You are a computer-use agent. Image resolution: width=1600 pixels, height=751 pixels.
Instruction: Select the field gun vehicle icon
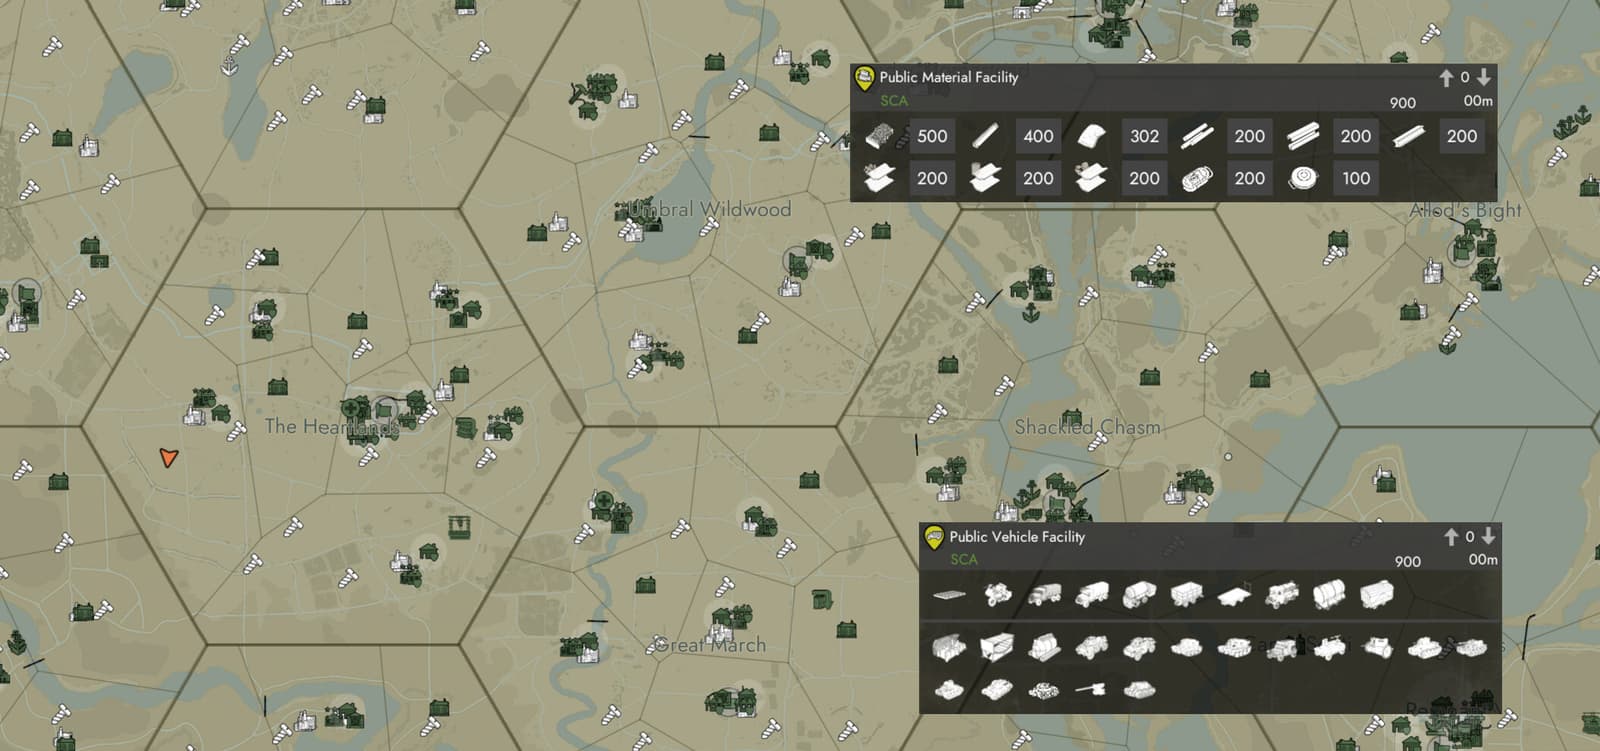pos(1091,688)
